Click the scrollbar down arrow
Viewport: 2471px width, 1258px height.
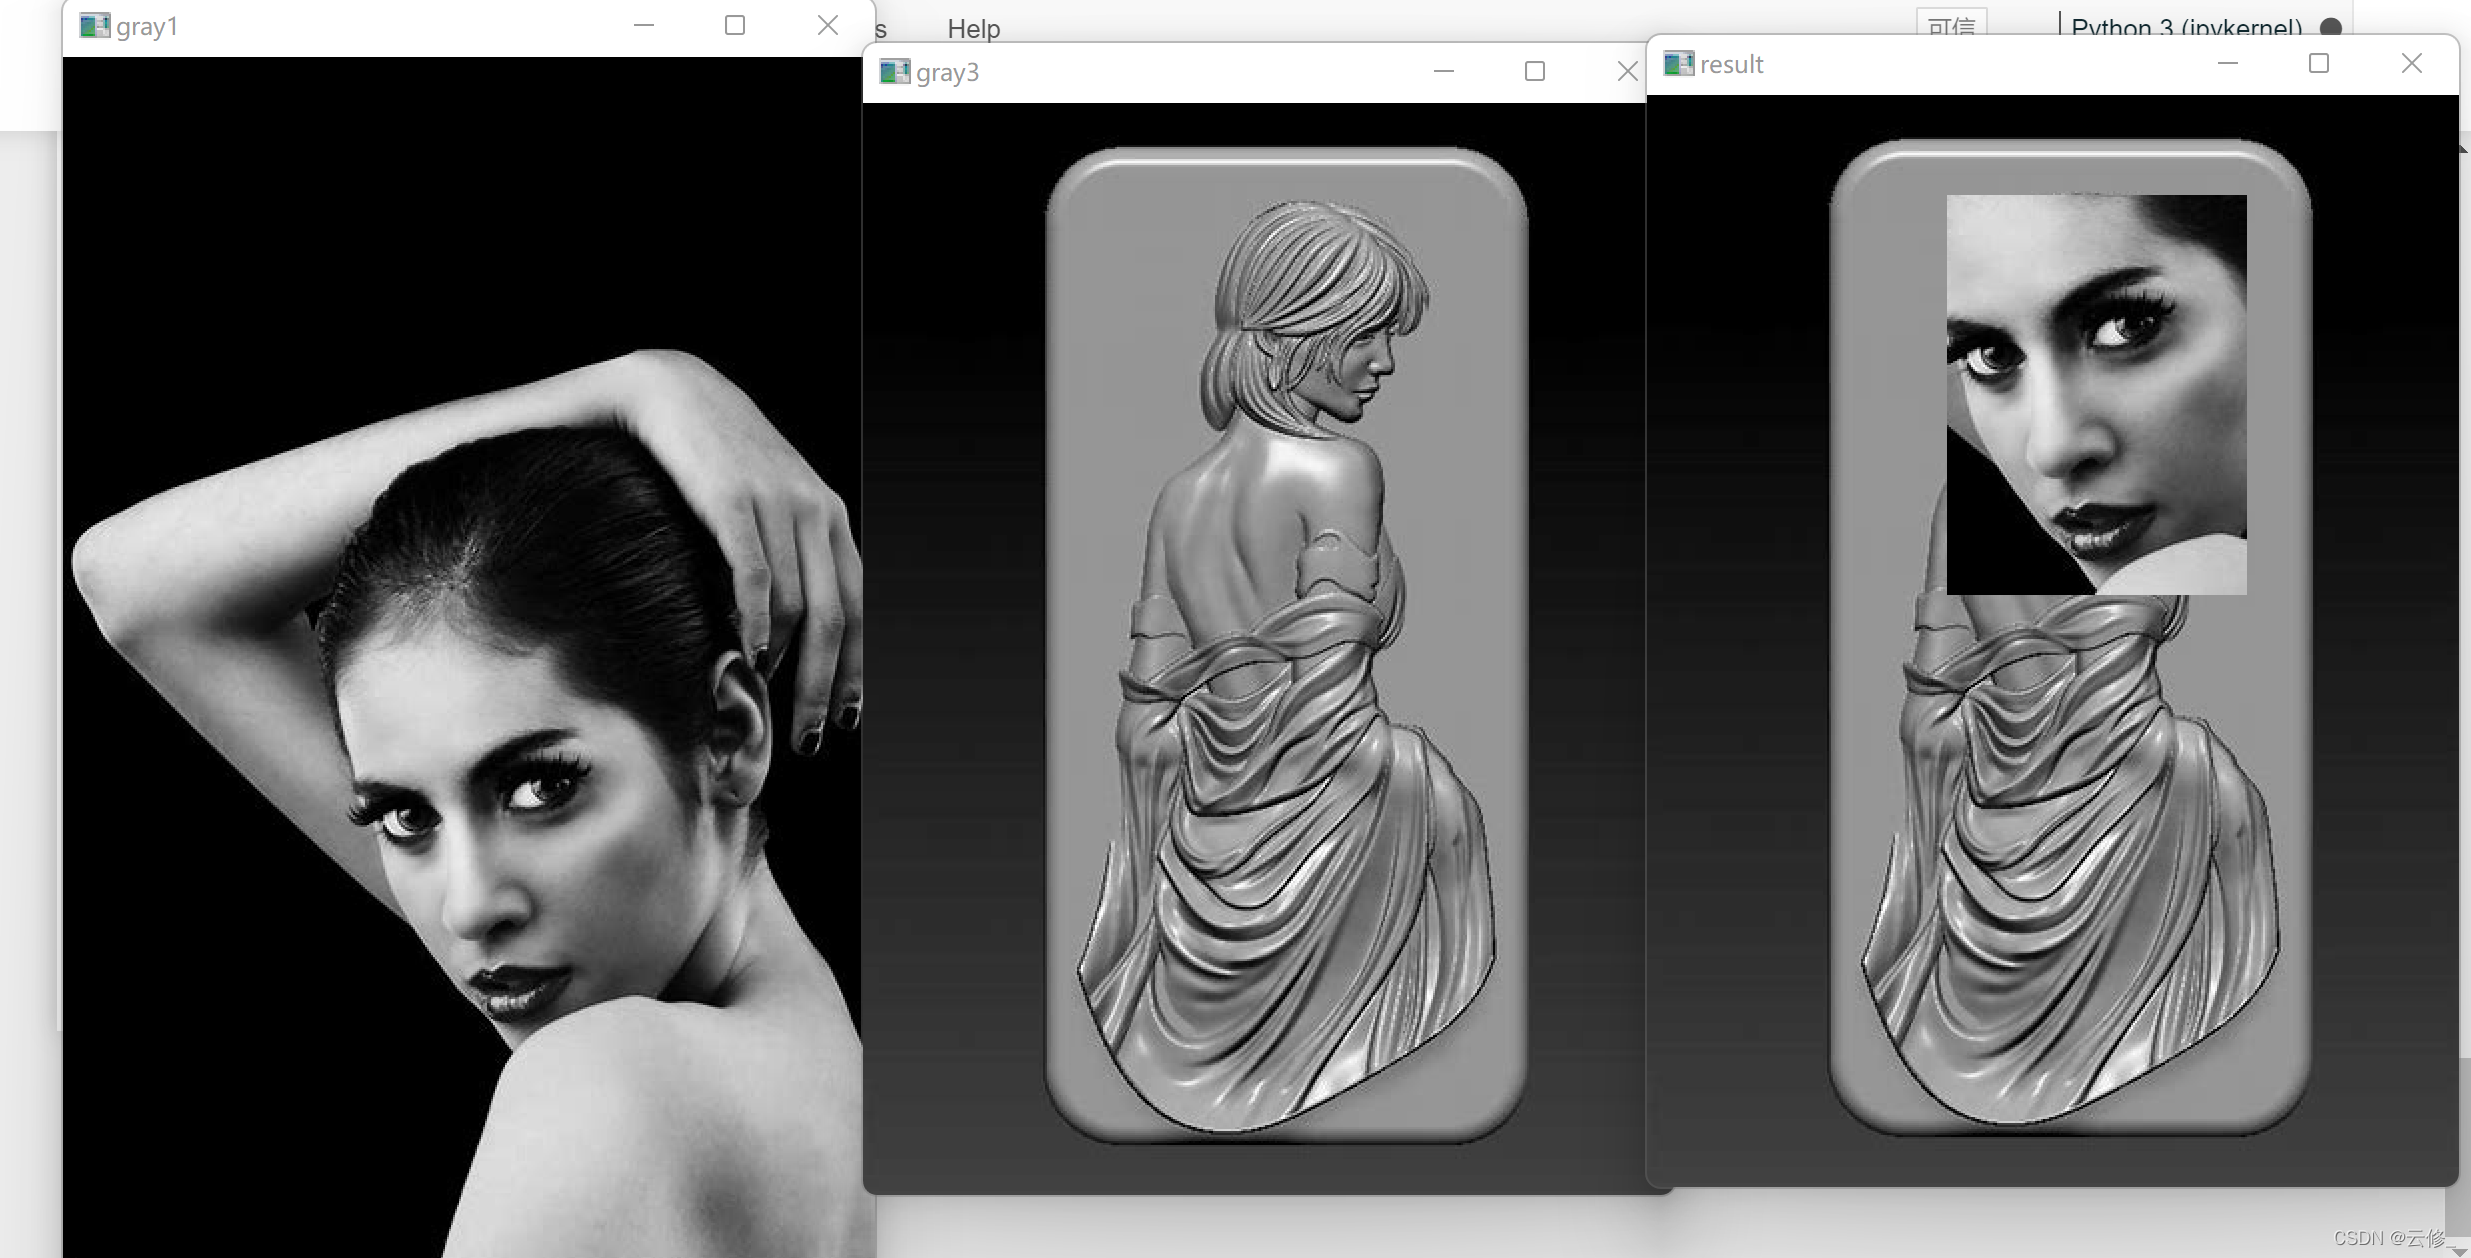[x=2459, y=1250]
